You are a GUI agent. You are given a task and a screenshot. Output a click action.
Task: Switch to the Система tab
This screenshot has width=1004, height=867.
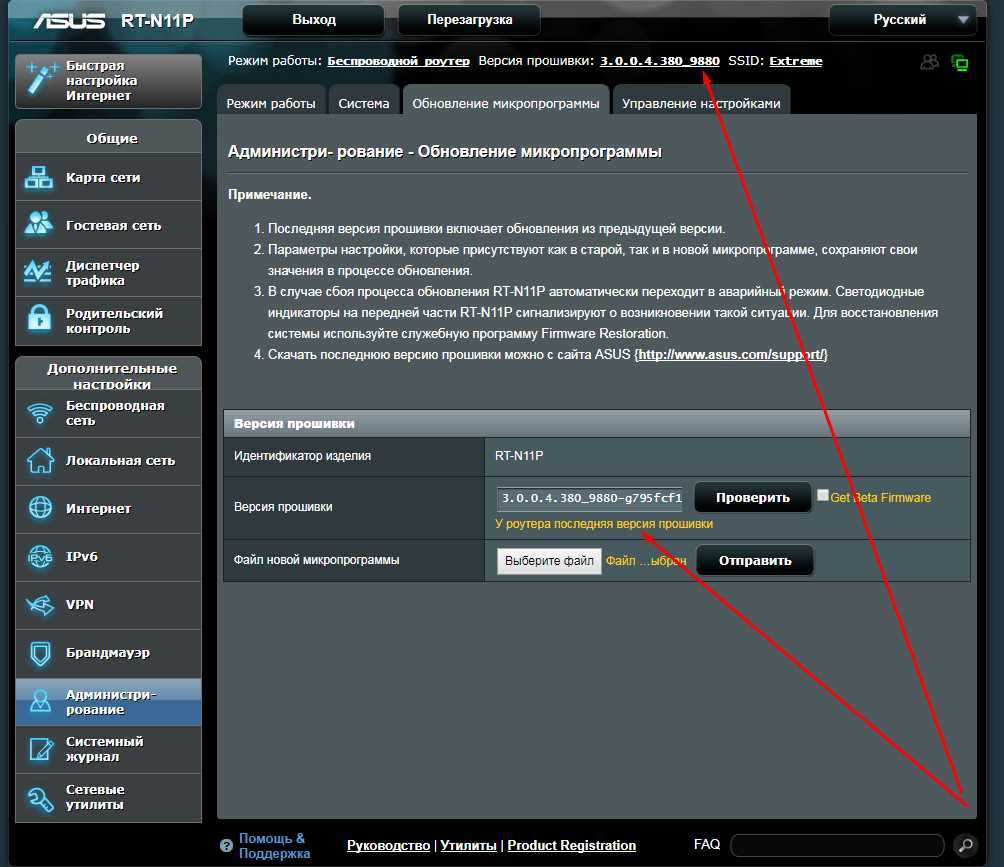364,103
